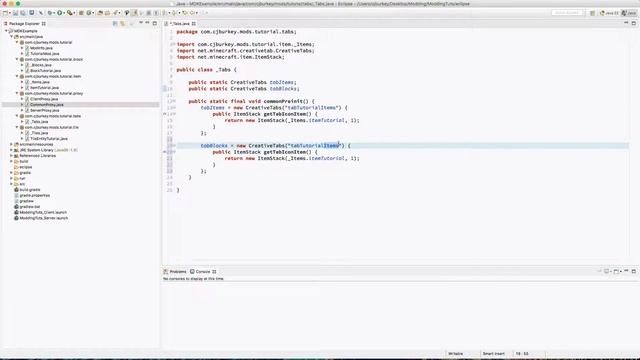Expand the JRE System Library node
Image resolution: width=640 pixels, height=360 pixels.
point(11,150)
